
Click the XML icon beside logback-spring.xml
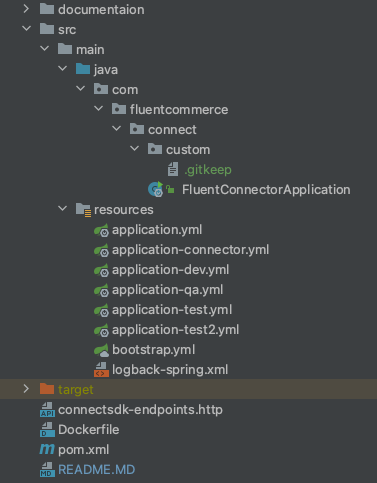click(x=101, y=370)
